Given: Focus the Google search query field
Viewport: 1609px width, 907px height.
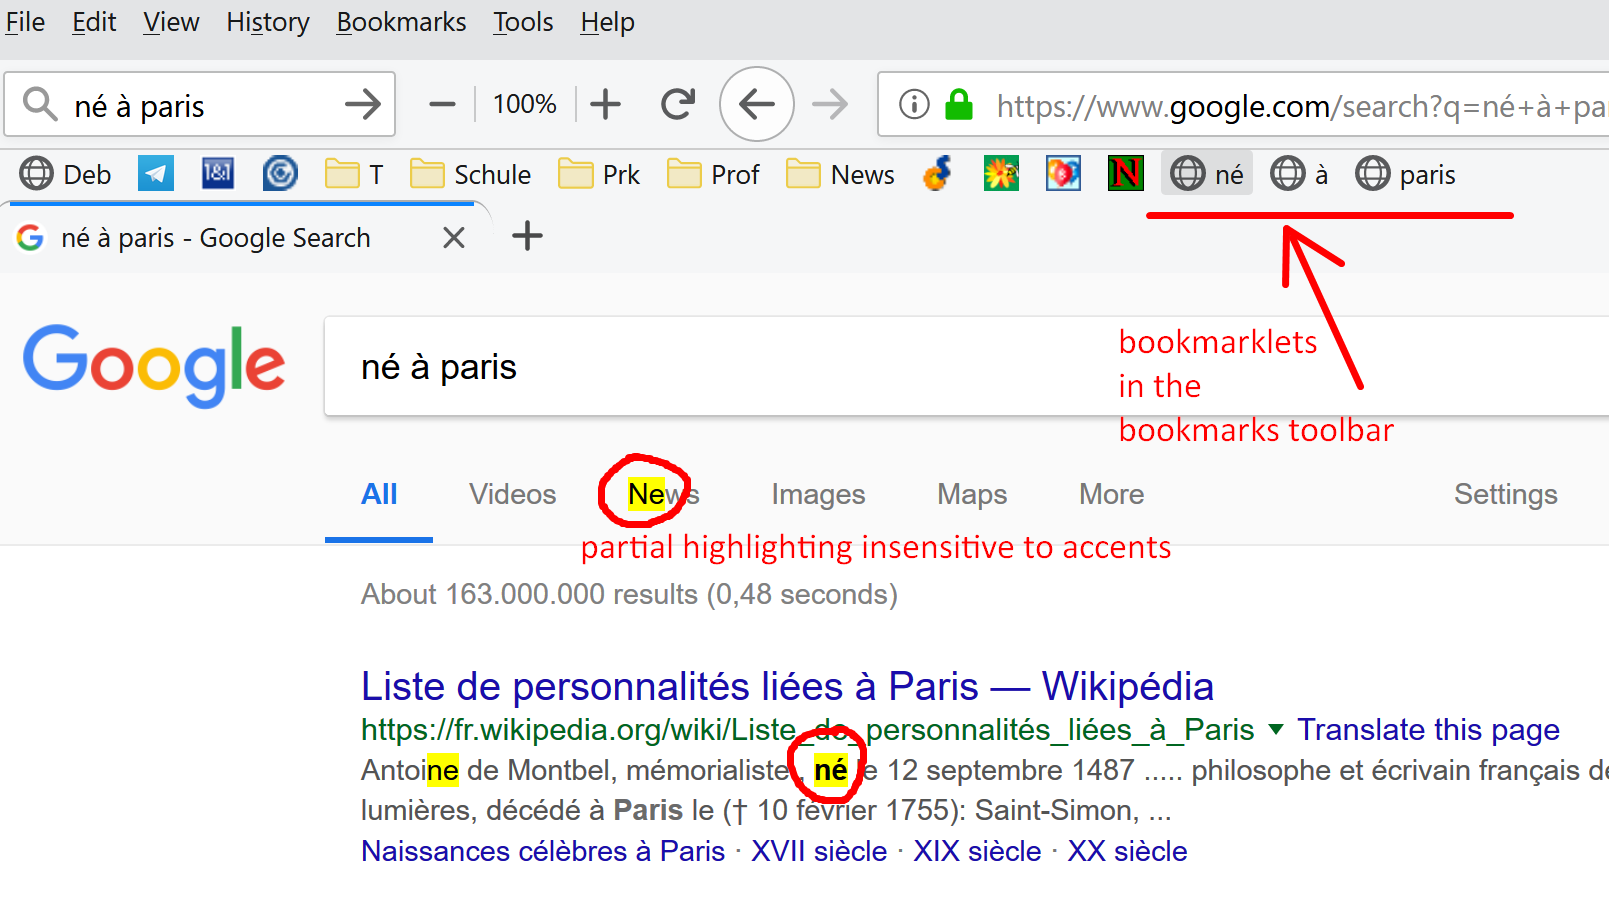Looking at the screenshot, I should pyautogui.click(x=966, y=367).
